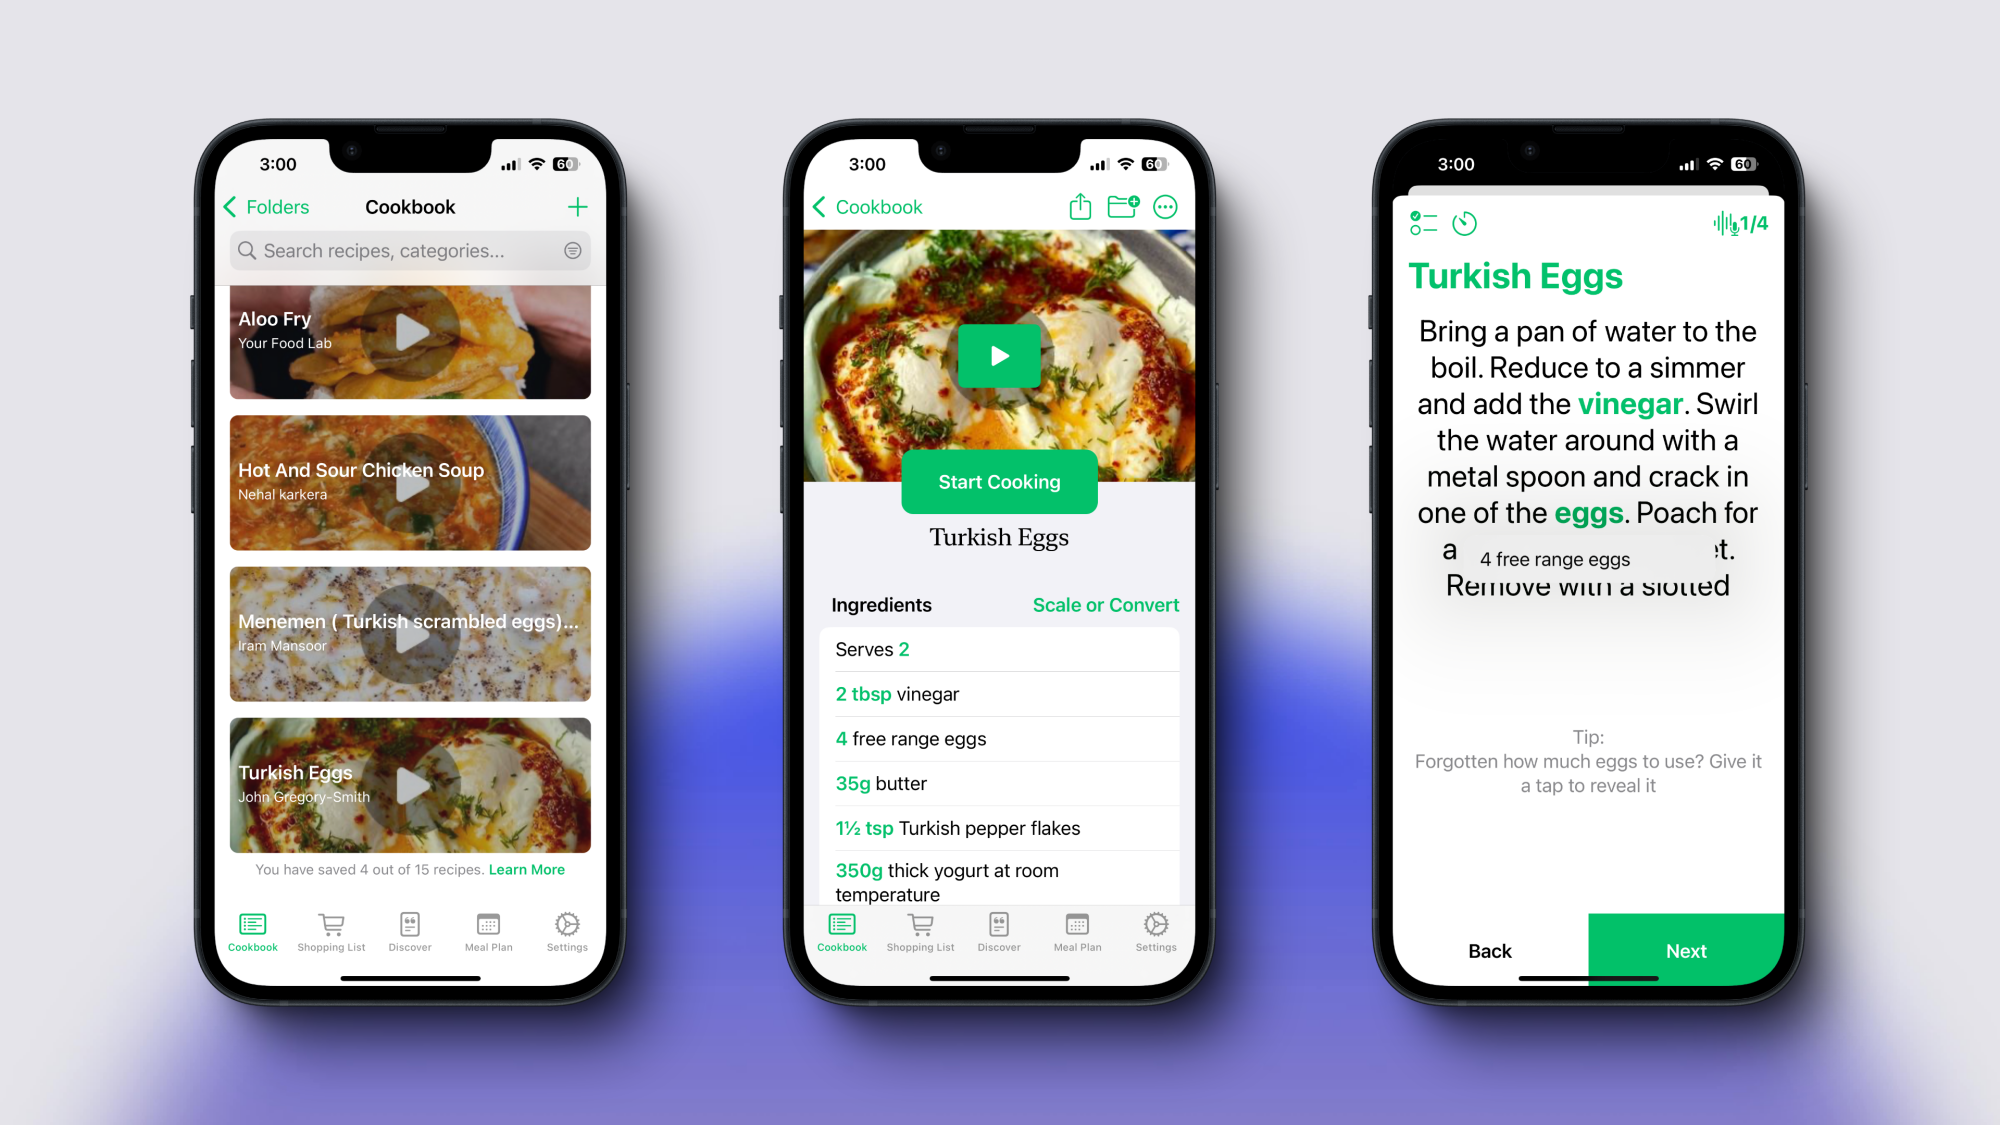The height and width of the screenshot is (1125, 2000).
Task: Tap the share icon on Turkish Eggs recipe
Action: [x=1081, y=206]
